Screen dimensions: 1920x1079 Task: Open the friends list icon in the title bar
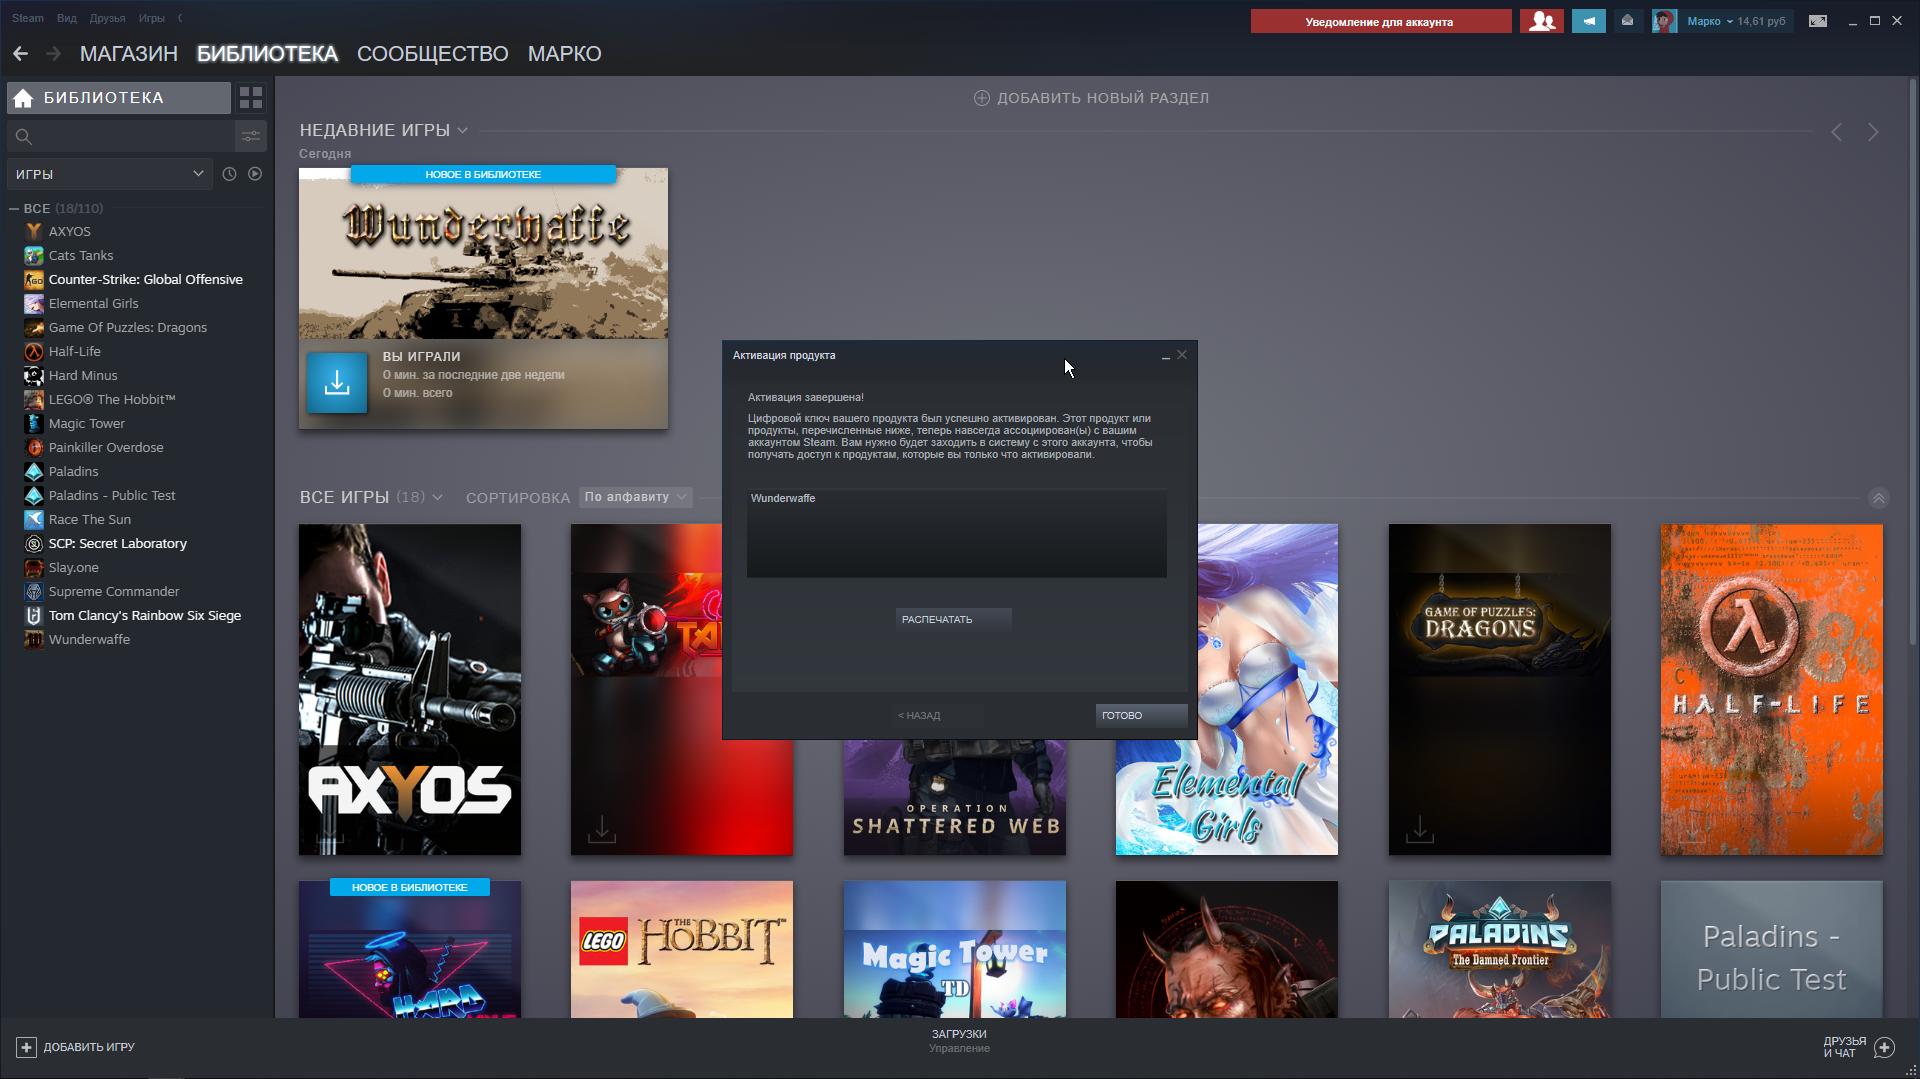1542,21
